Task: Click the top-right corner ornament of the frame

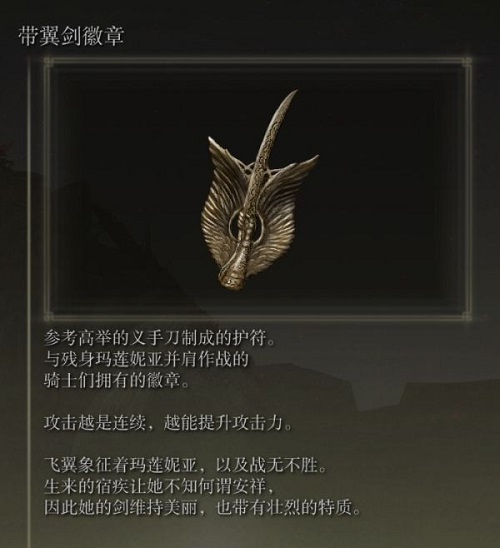Action: 466,63
